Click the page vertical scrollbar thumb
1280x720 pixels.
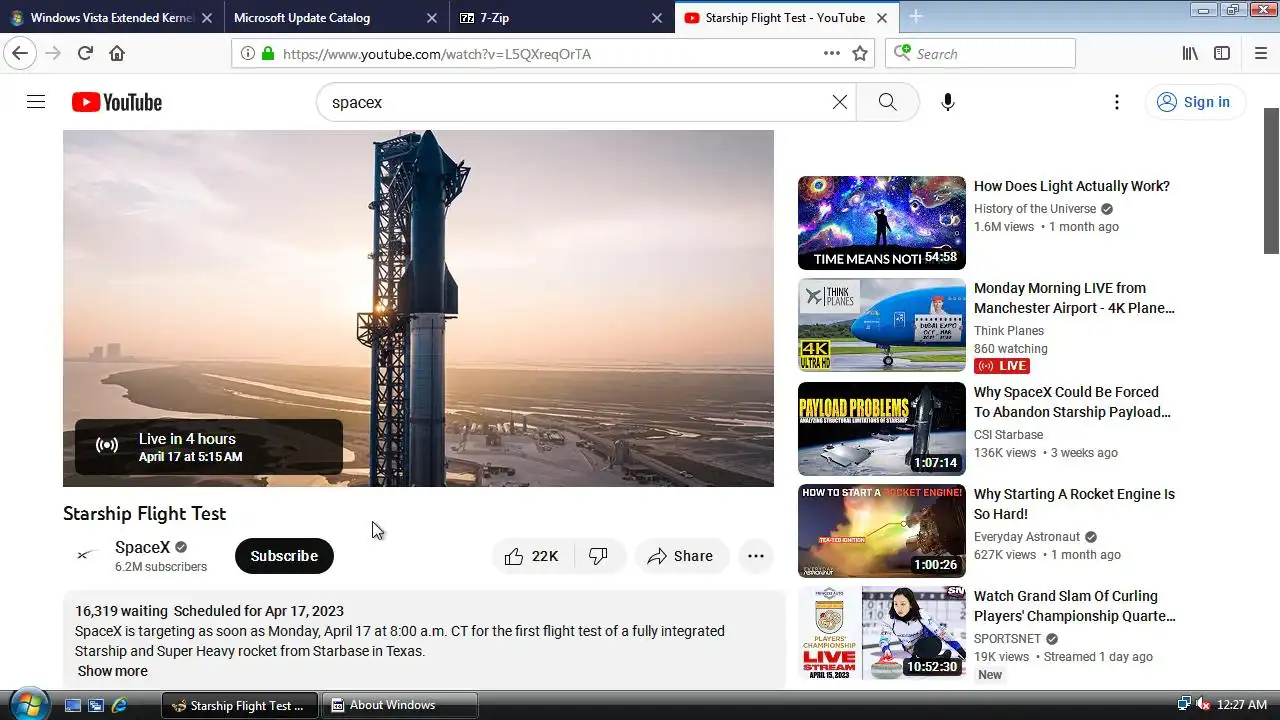click(1271, 180)
